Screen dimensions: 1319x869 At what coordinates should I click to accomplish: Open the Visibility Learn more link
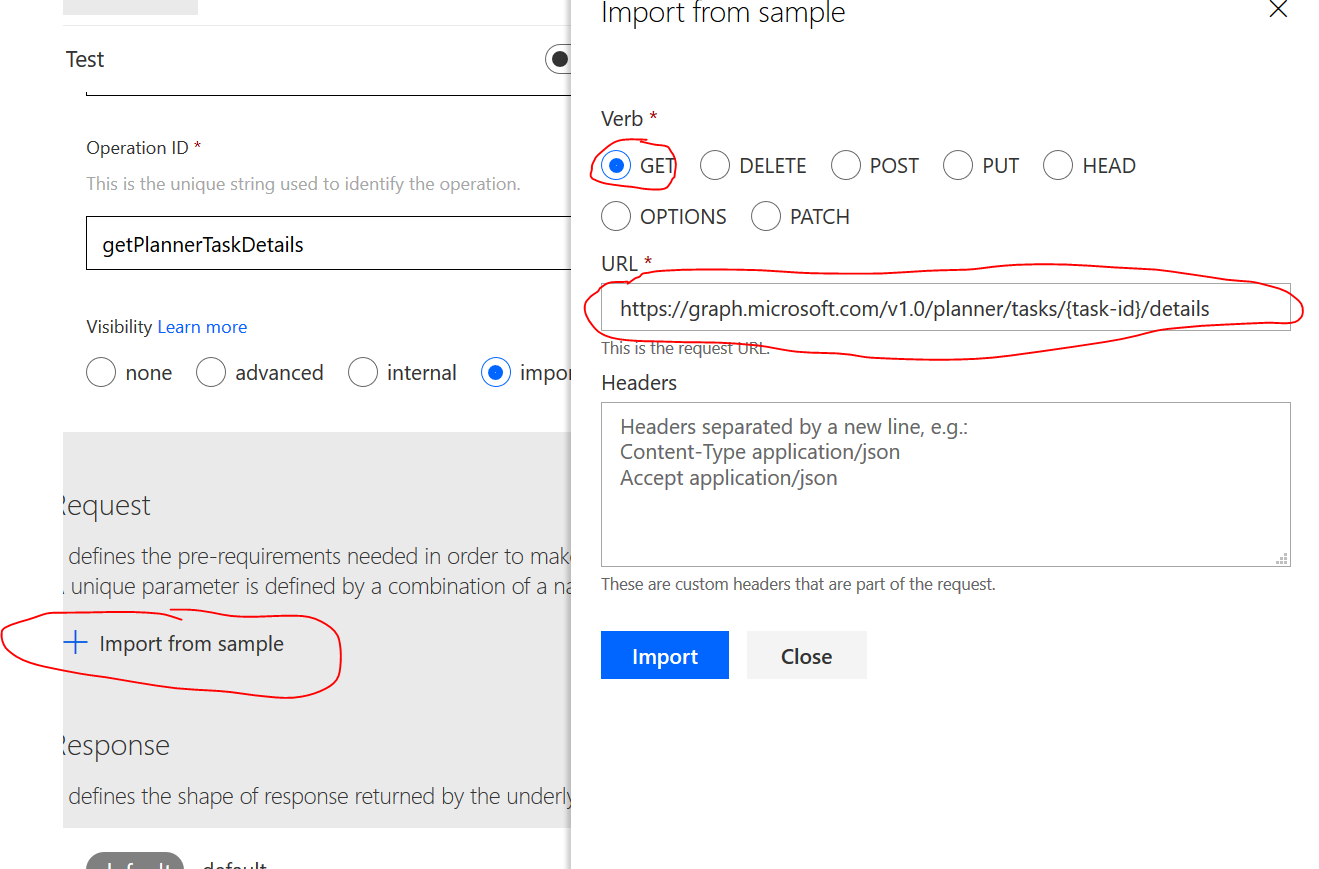coord(202,327)
